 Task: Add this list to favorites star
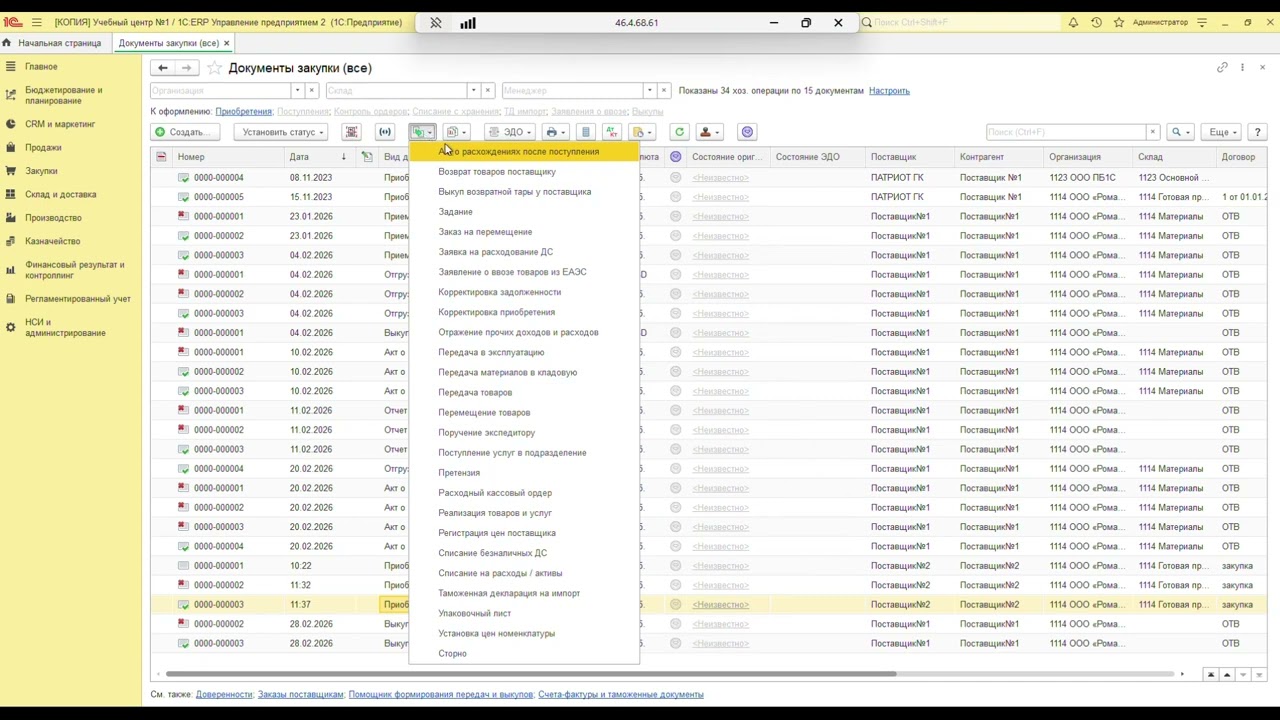214,68
